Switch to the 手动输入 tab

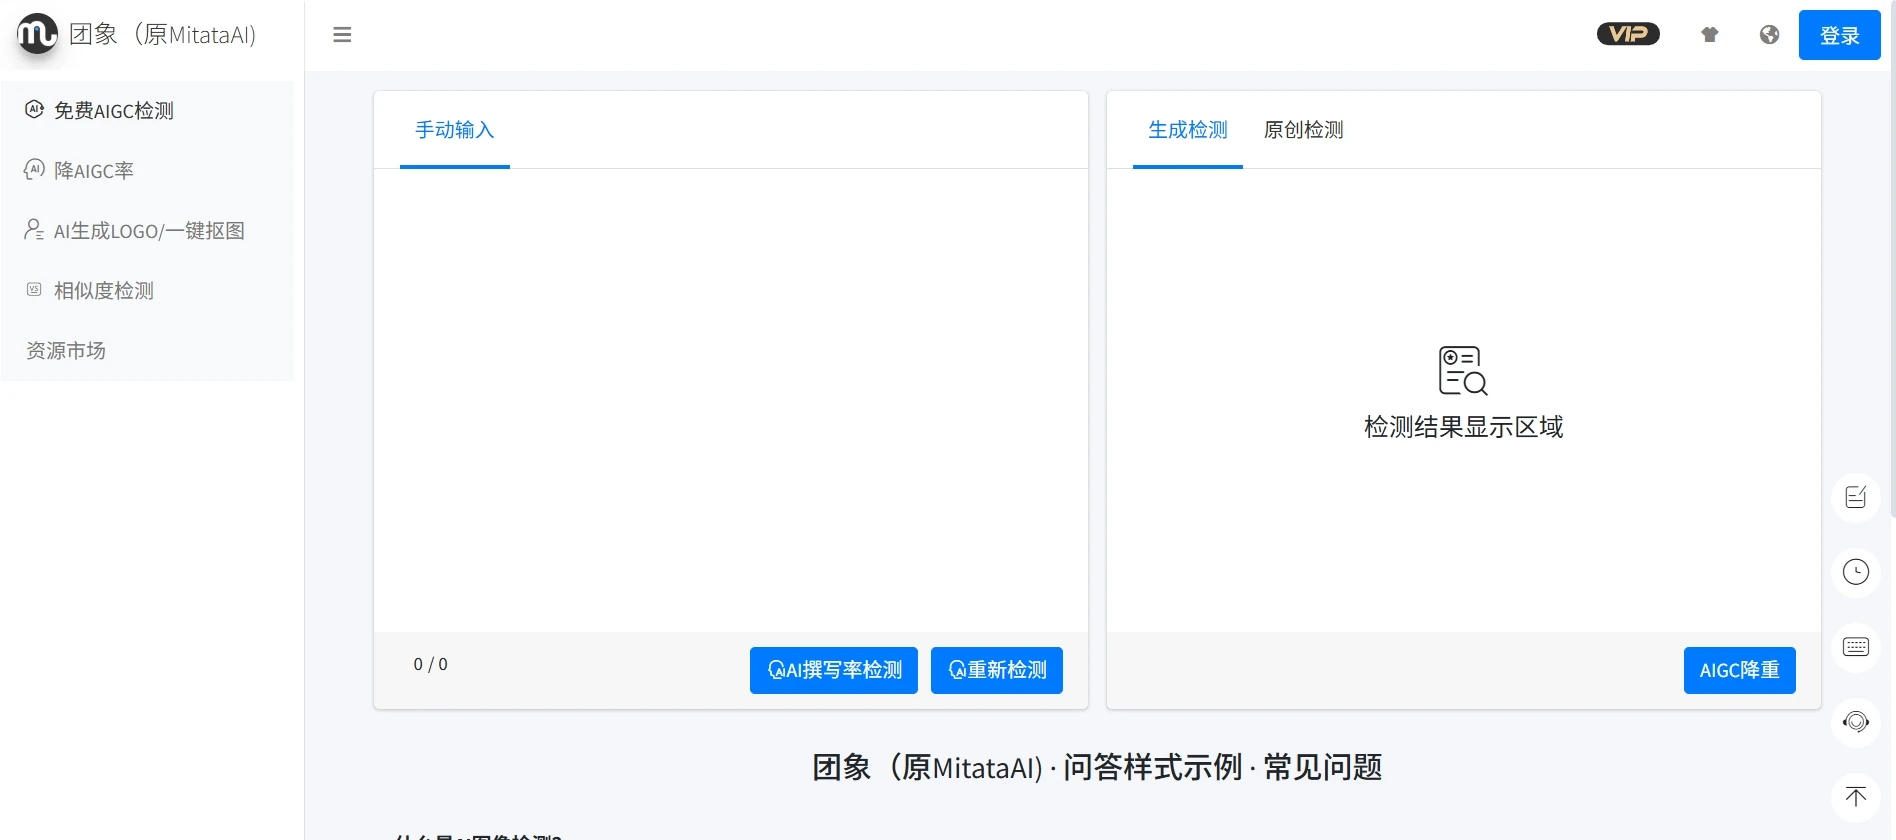coord(455,130)
